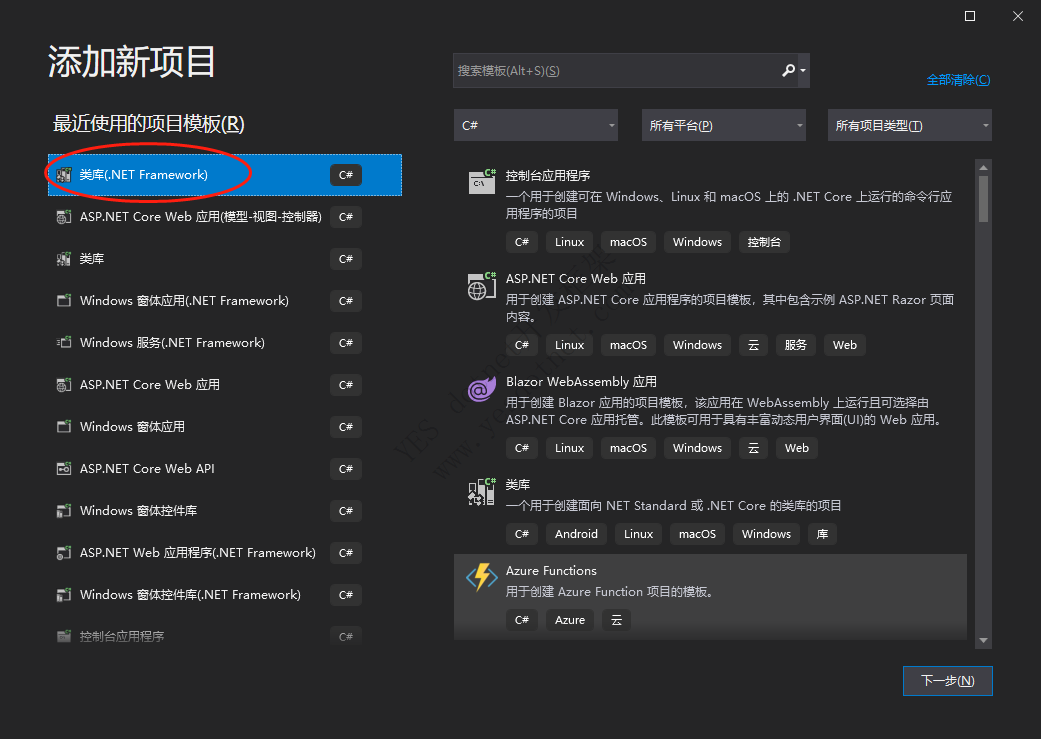Select ASP.NET Core Web API text

[147, 469]
